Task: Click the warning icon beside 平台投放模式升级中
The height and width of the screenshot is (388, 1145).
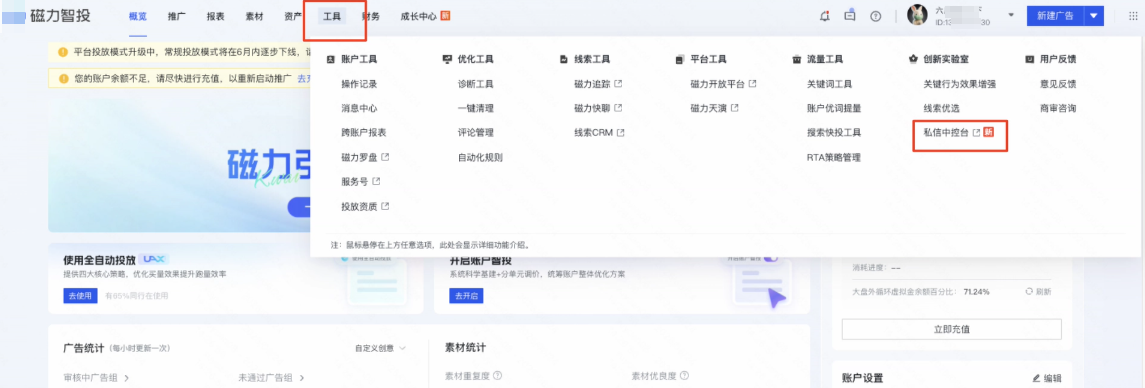Action: click(63, 53)
